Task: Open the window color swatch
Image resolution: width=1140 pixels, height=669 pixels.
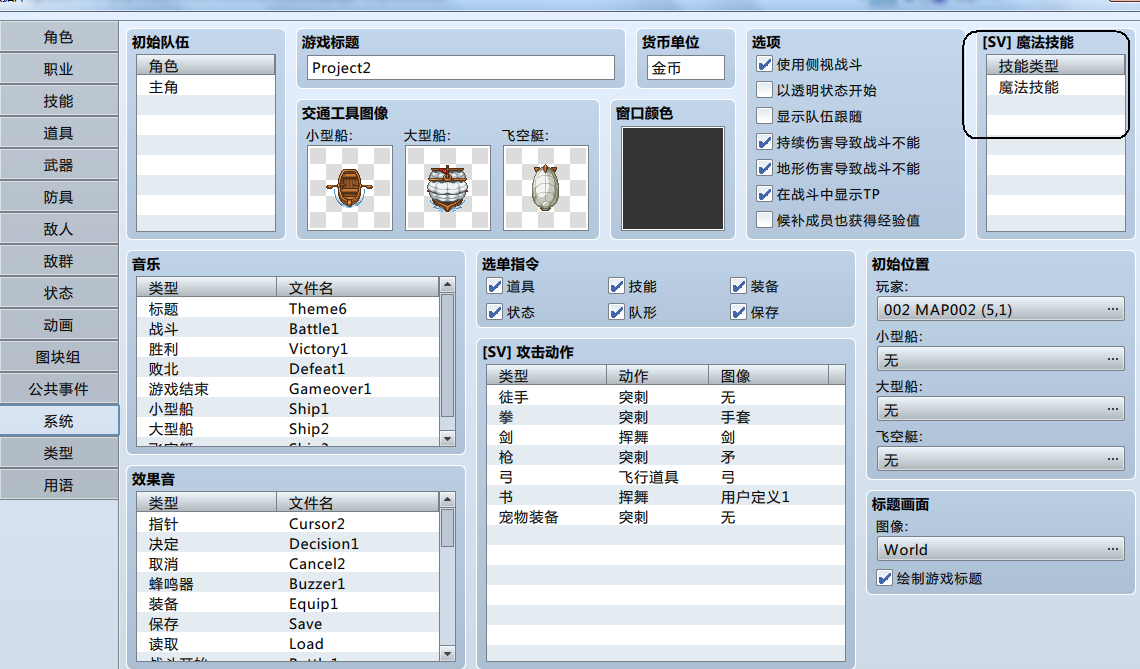Action: (x=673, y=178)
